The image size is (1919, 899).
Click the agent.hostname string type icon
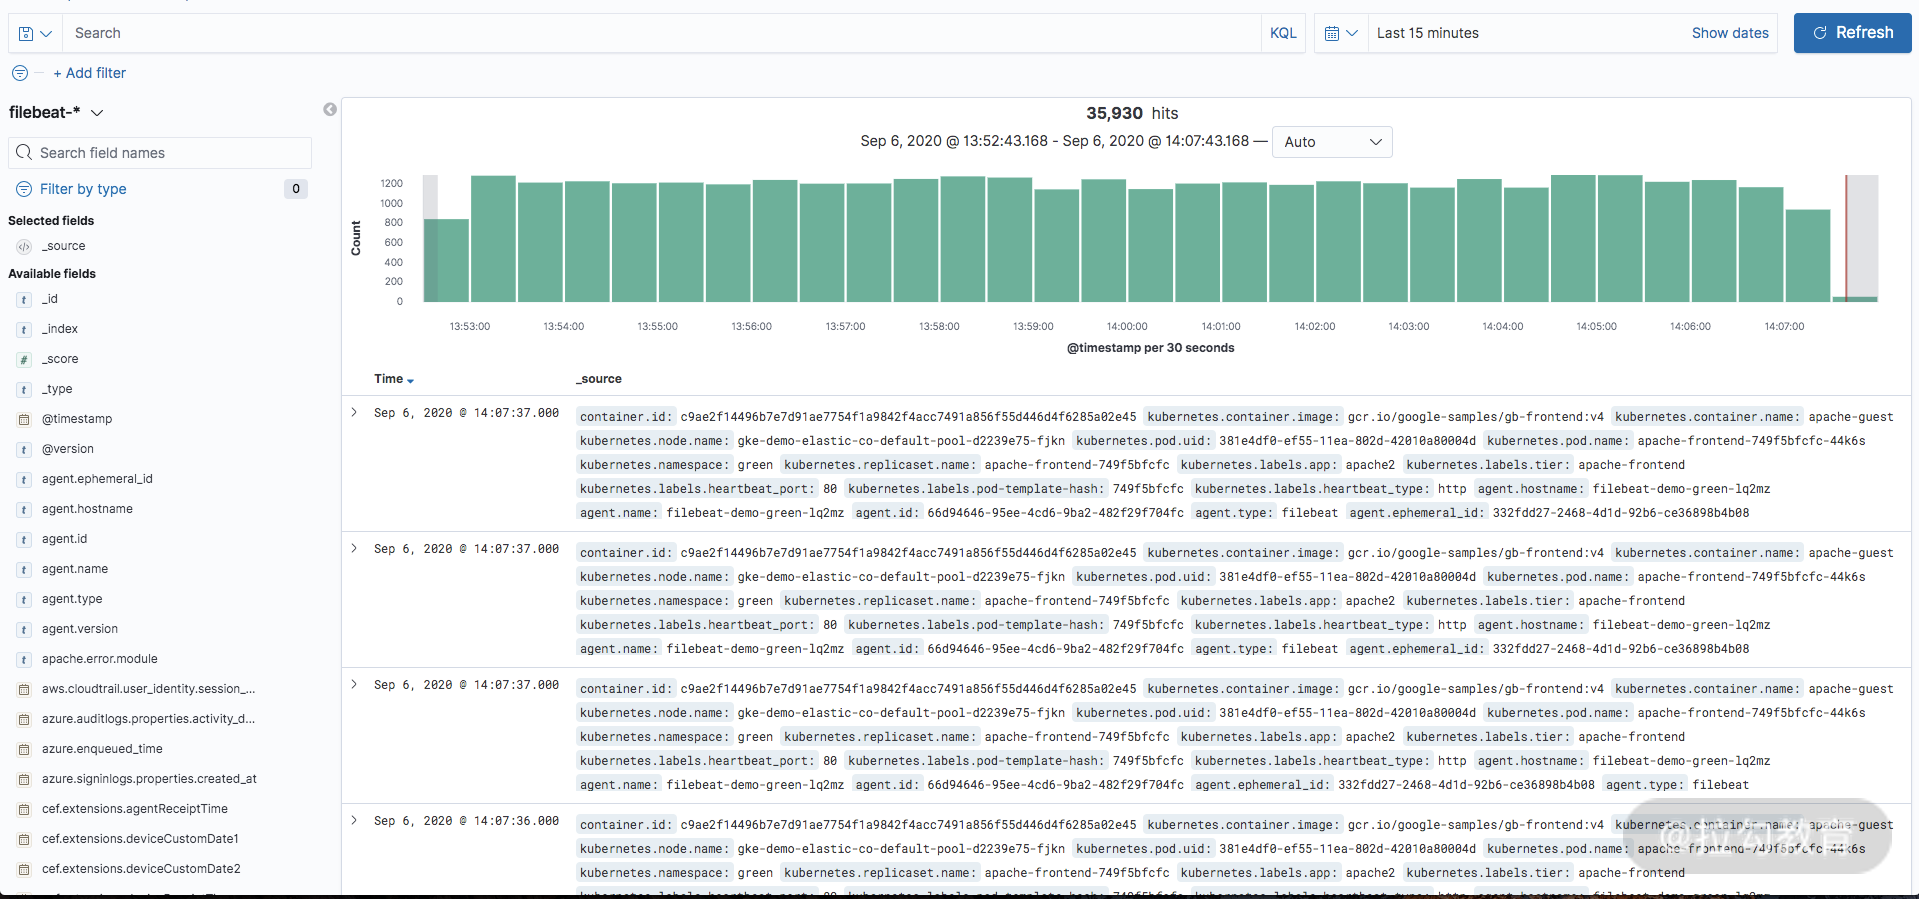pyautogui.click(x=24, y=509)
